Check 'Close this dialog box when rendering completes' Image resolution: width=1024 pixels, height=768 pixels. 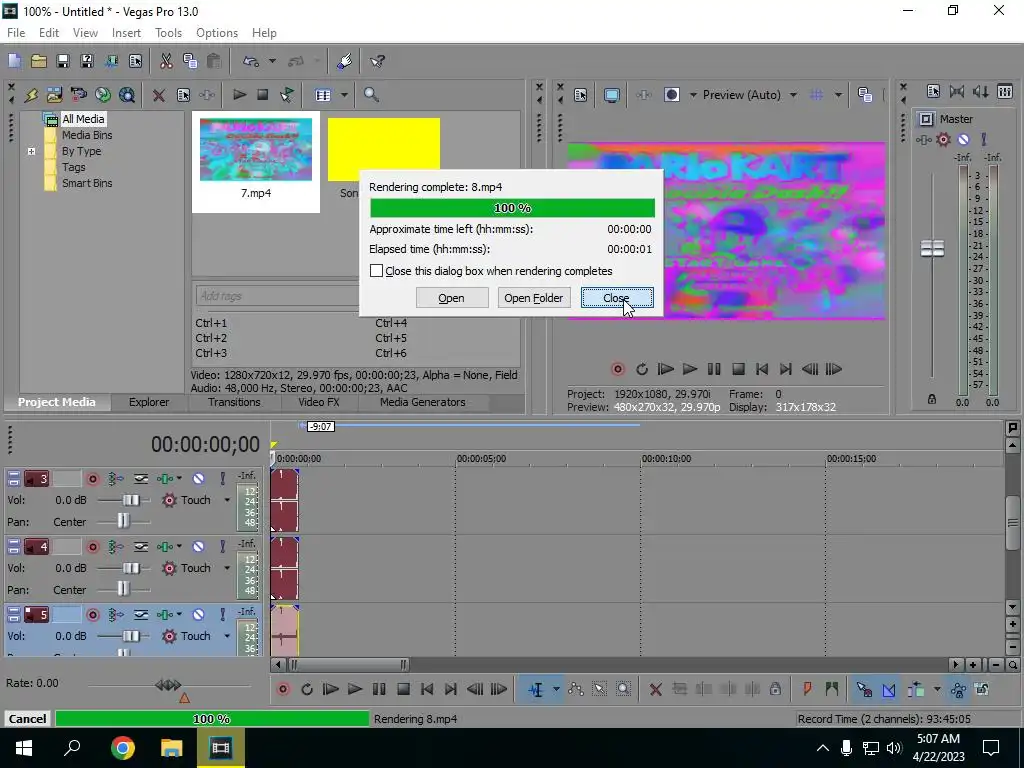click(x=376, y=271)
